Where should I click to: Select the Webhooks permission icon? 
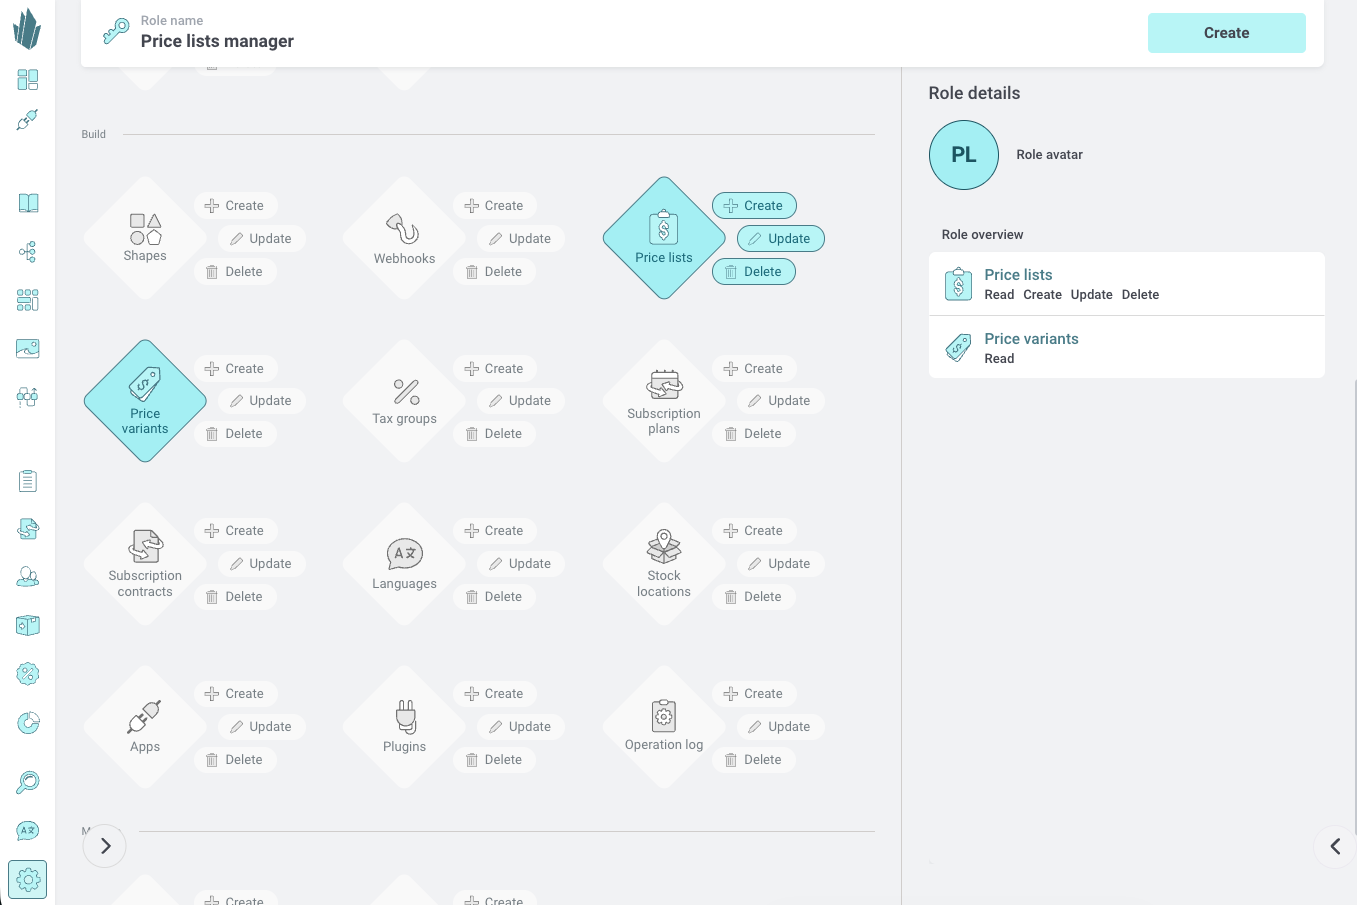(404, 238)
